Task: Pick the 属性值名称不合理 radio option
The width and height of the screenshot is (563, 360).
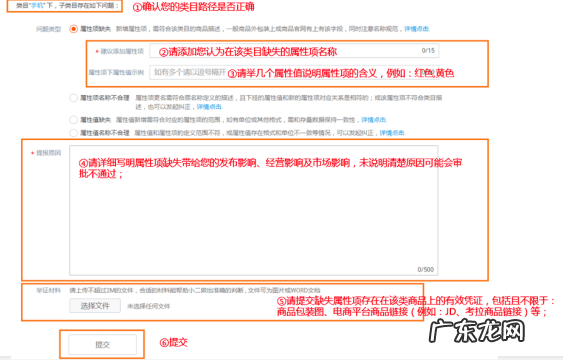Action: click(x=73, y=133)
